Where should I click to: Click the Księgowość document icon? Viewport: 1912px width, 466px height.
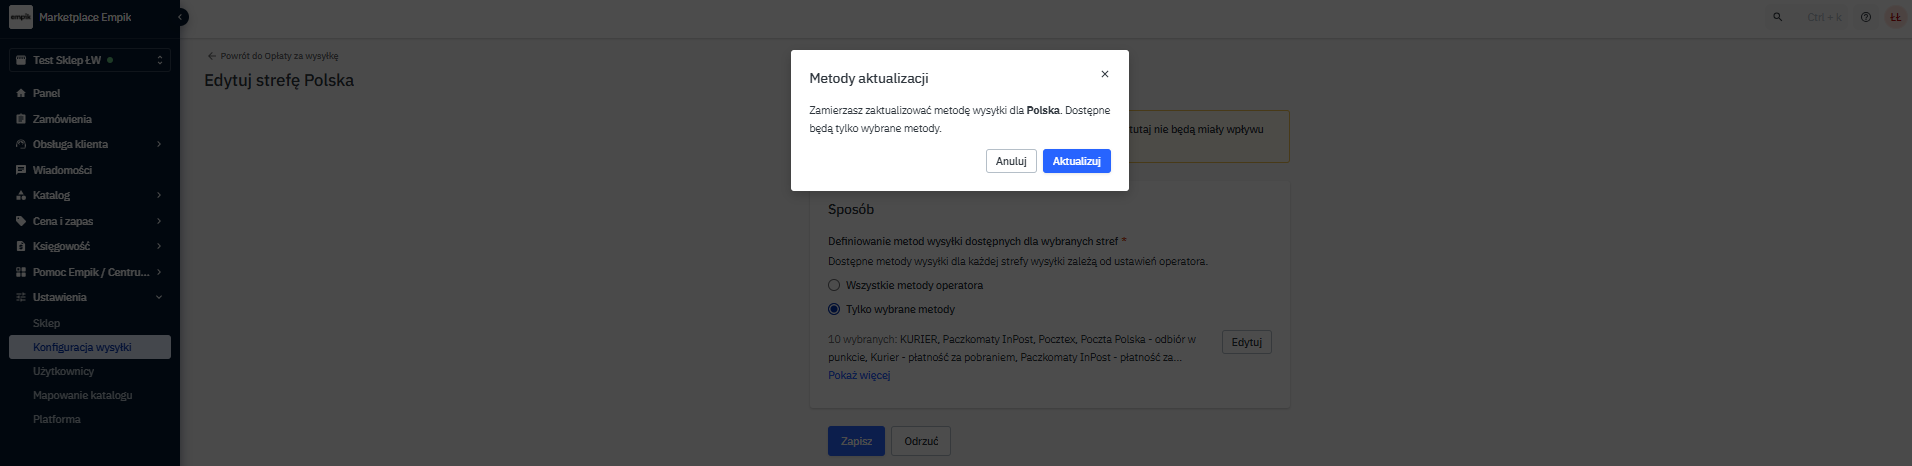coord(21,246)
